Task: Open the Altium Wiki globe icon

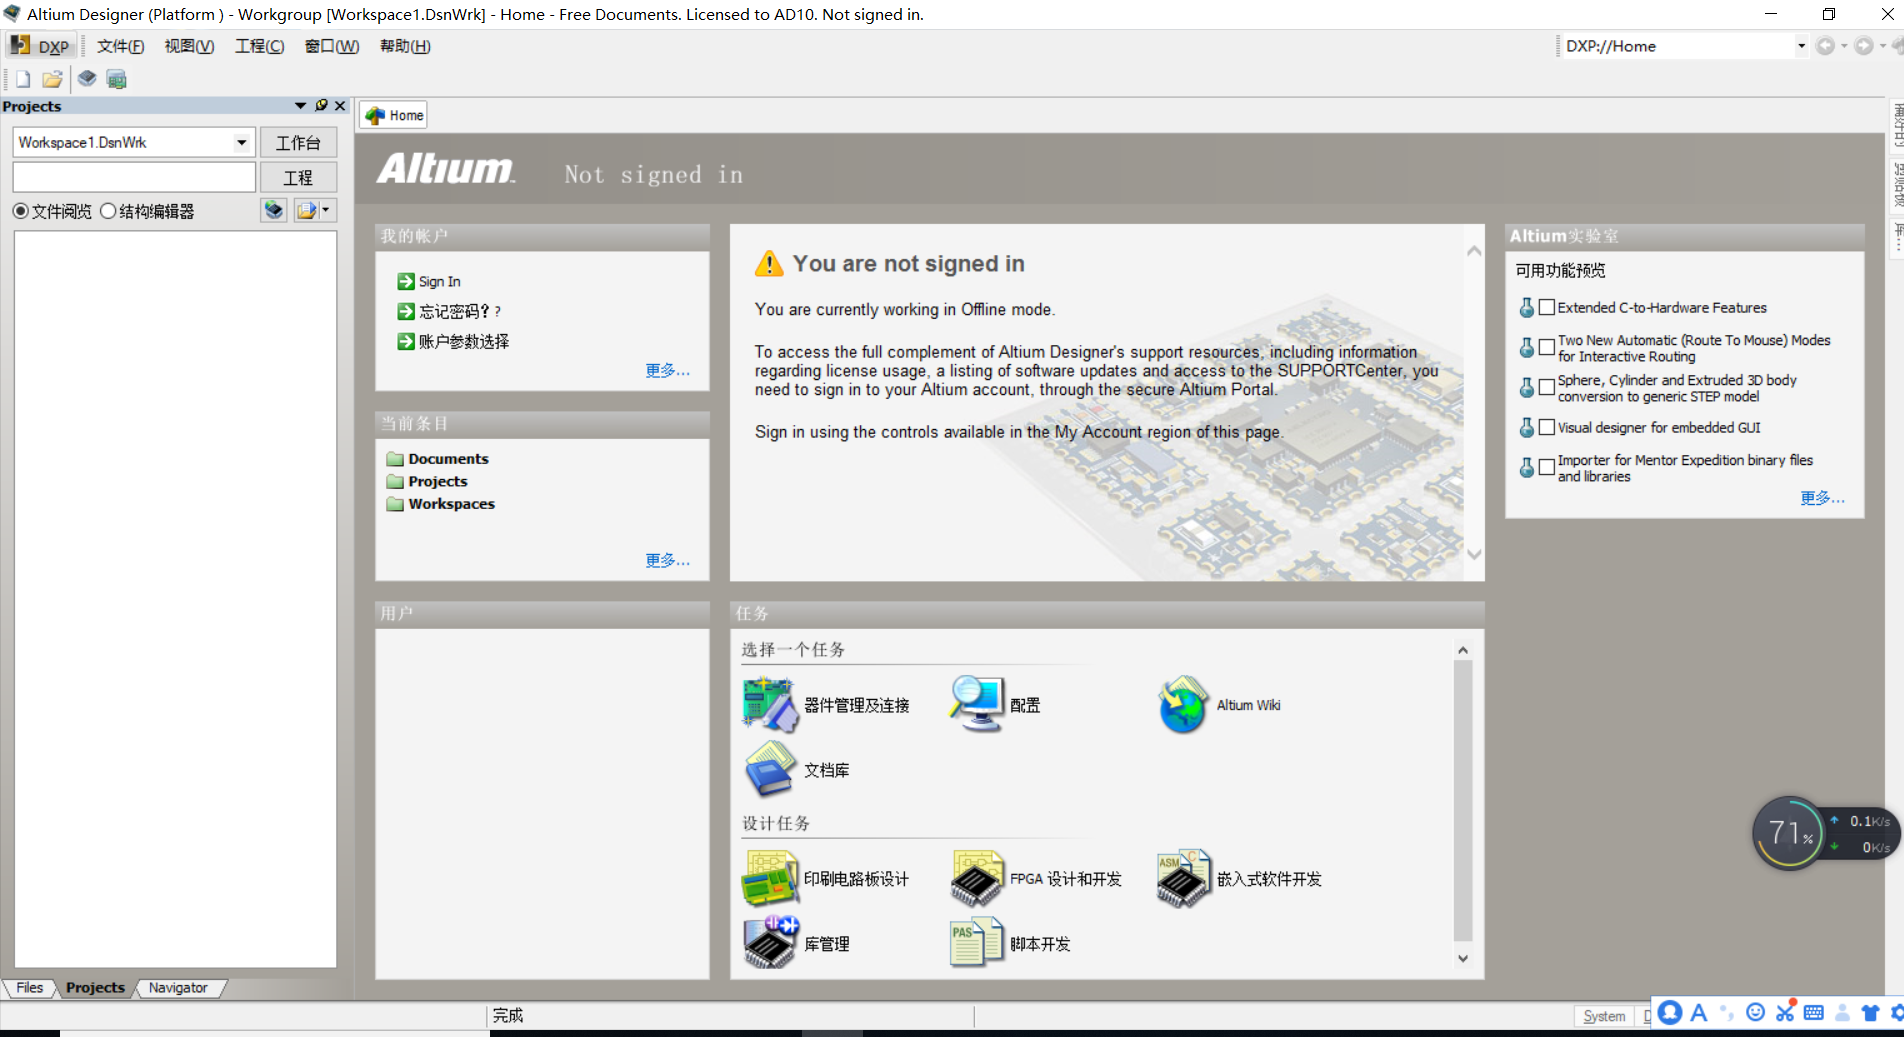Action: point(1183,705)
